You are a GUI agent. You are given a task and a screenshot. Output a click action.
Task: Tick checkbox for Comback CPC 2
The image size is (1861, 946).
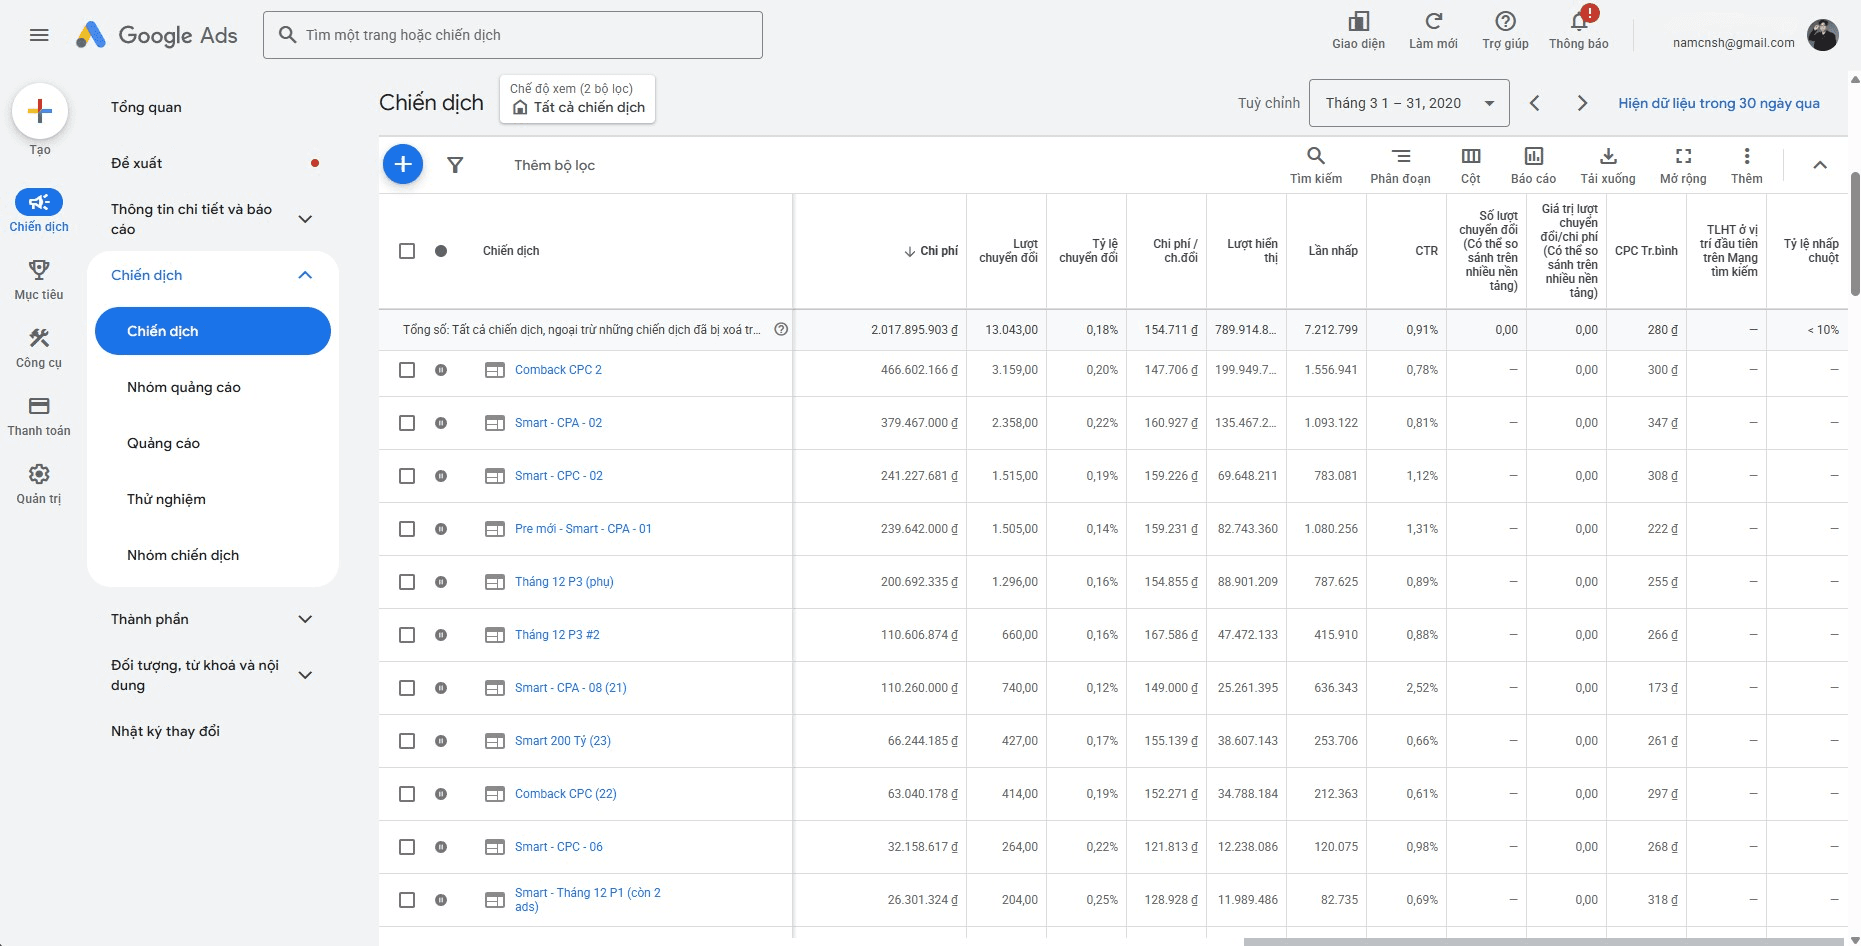click(x=407, y=370)
